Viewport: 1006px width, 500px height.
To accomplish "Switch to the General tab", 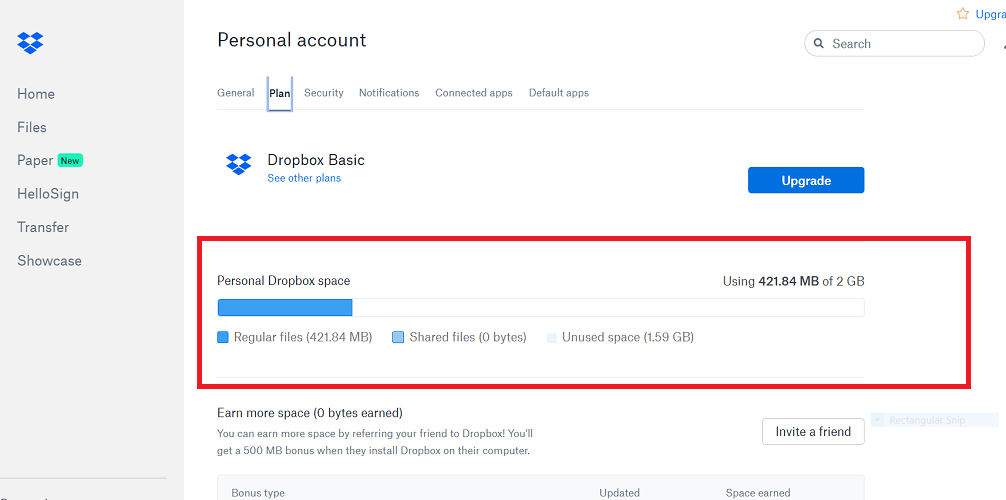I will 235,92.
